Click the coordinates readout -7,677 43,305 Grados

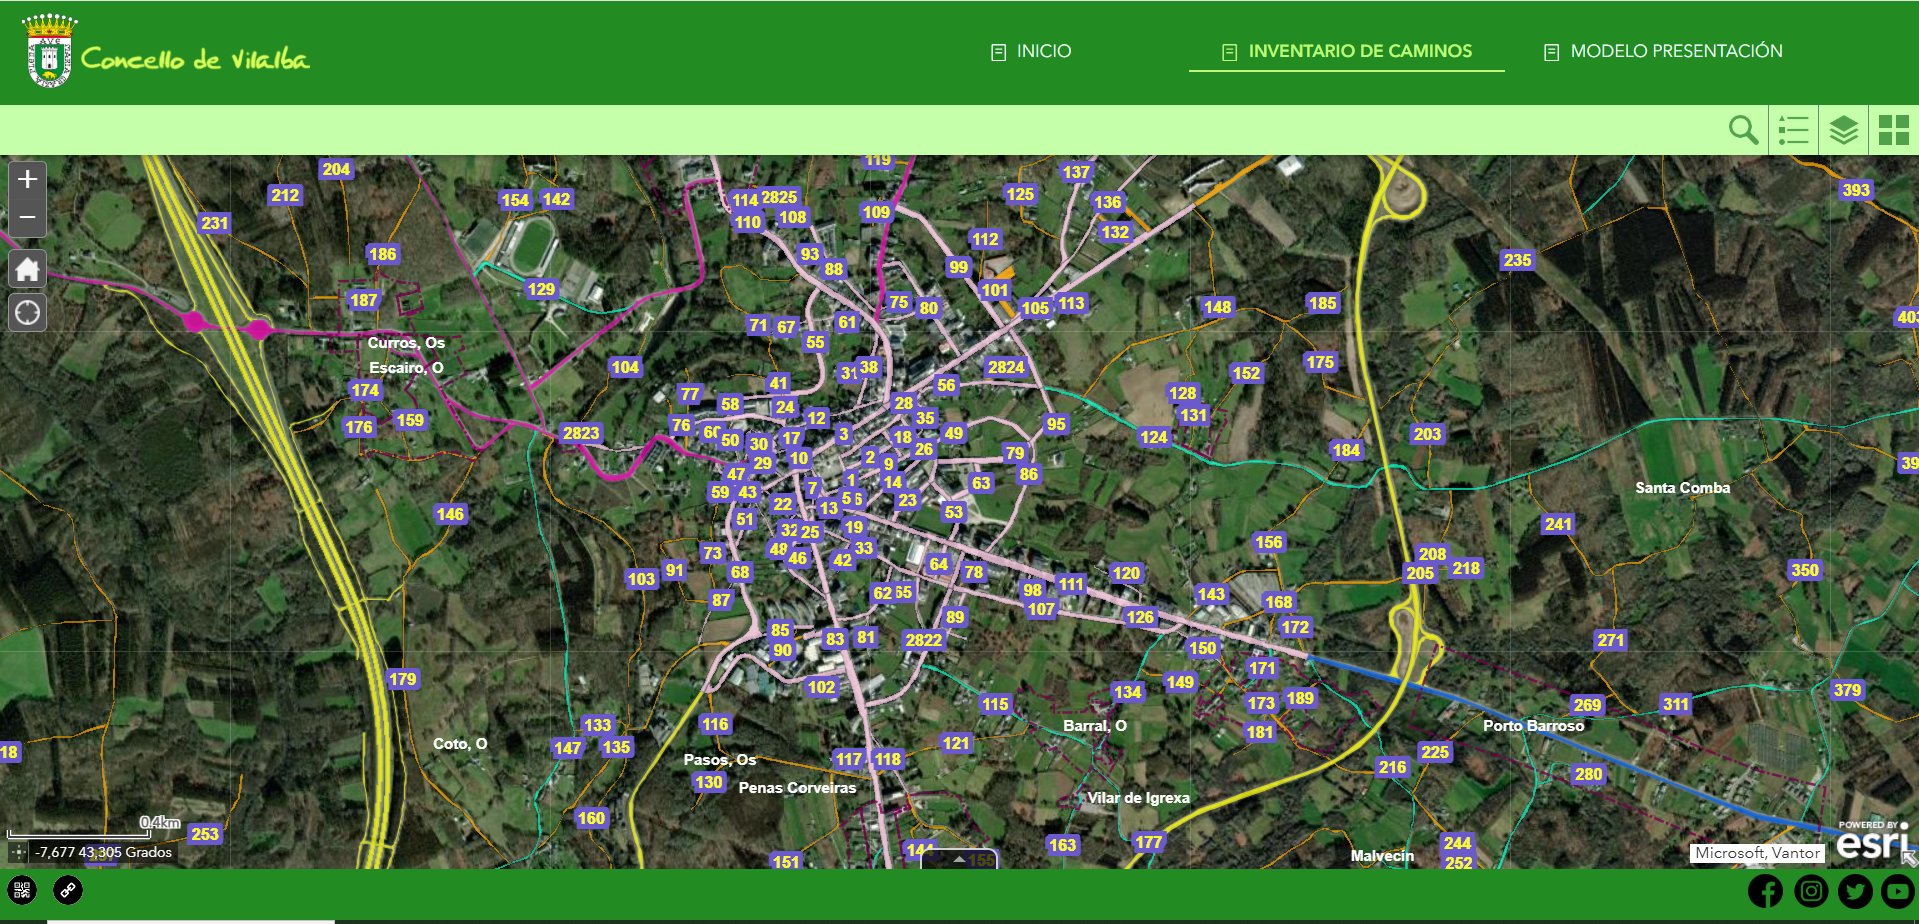104,852
